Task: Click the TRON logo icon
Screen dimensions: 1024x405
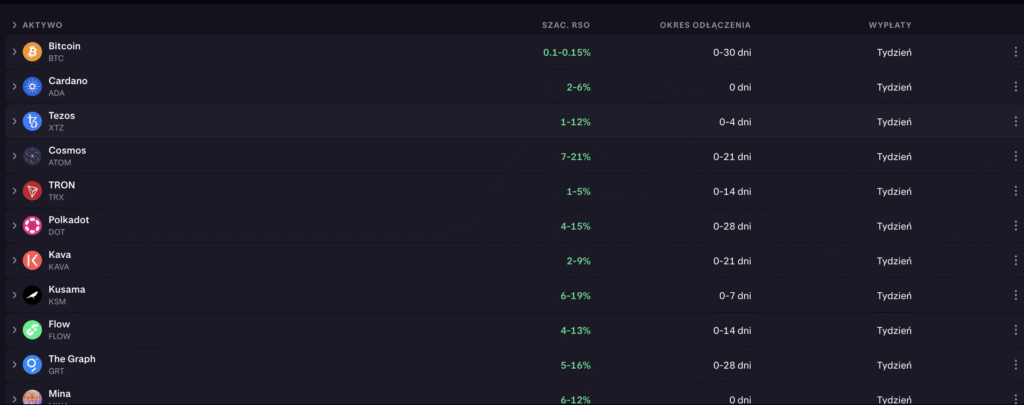Action: [x=32, y=191]
